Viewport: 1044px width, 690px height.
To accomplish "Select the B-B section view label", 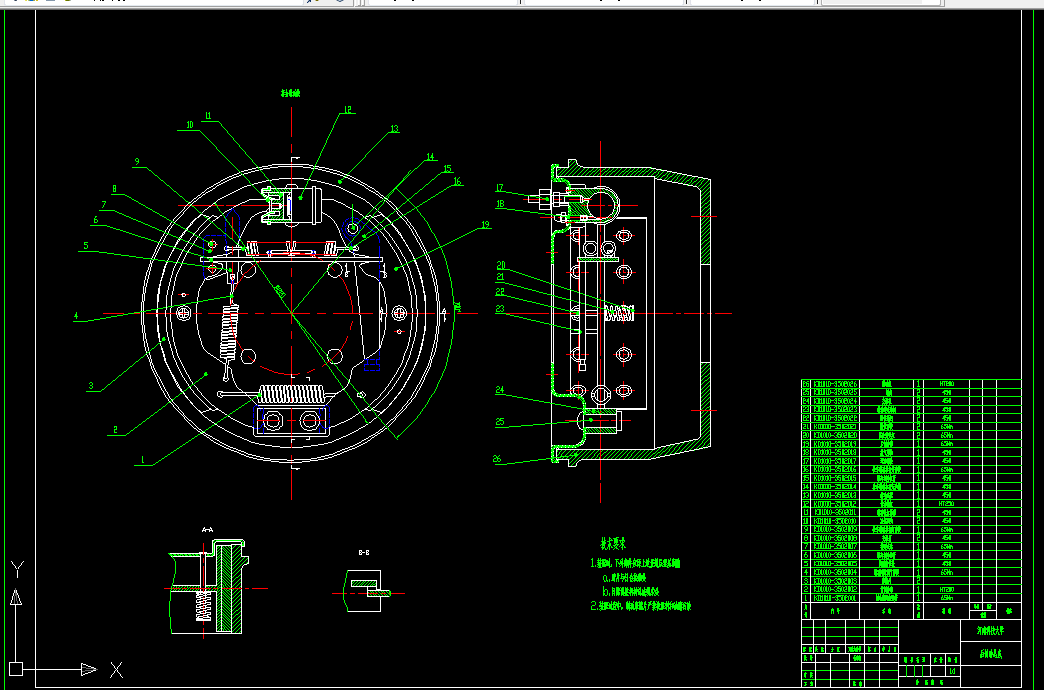I will pyautogui.click(x=364, y=553).
